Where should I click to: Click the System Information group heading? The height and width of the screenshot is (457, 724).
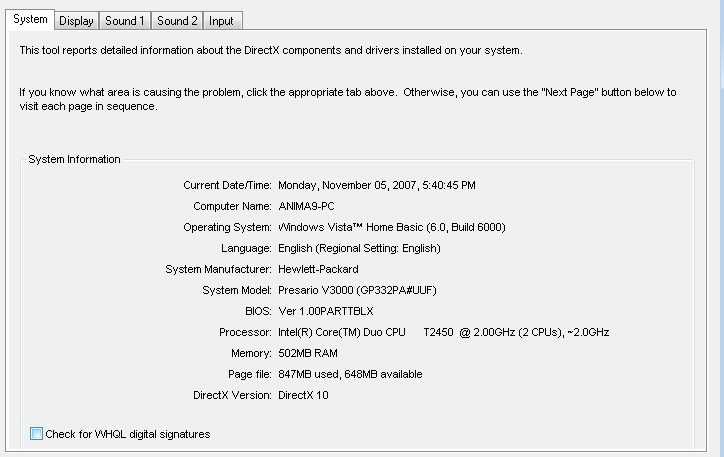tap(74, 159)
